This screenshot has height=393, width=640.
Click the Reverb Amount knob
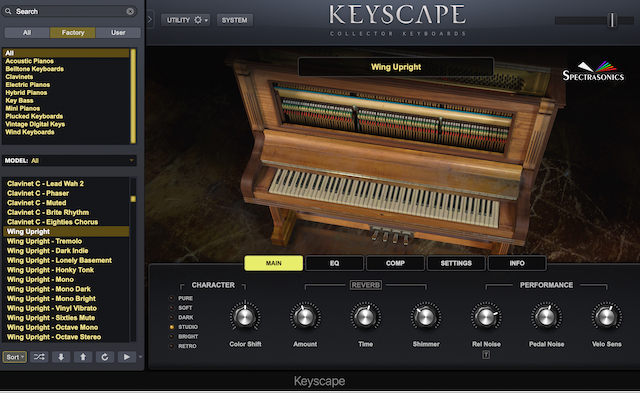305,317
